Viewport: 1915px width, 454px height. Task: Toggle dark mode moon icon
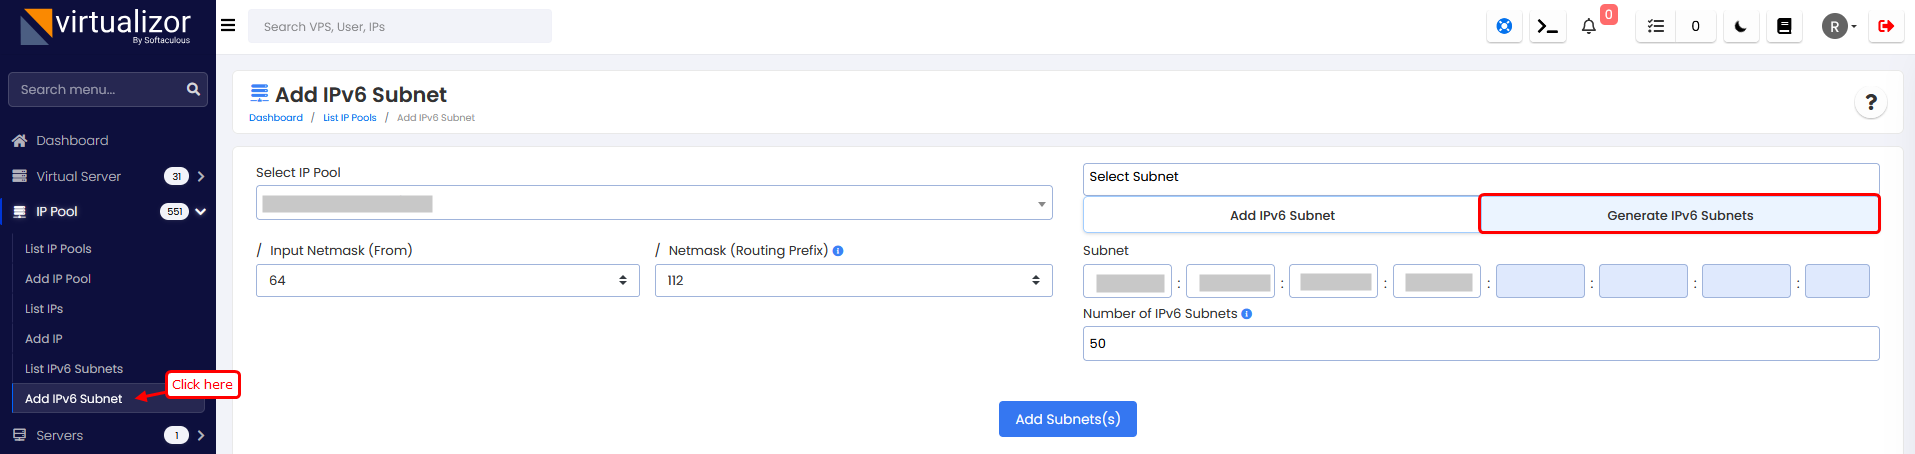pos(1741,27)
